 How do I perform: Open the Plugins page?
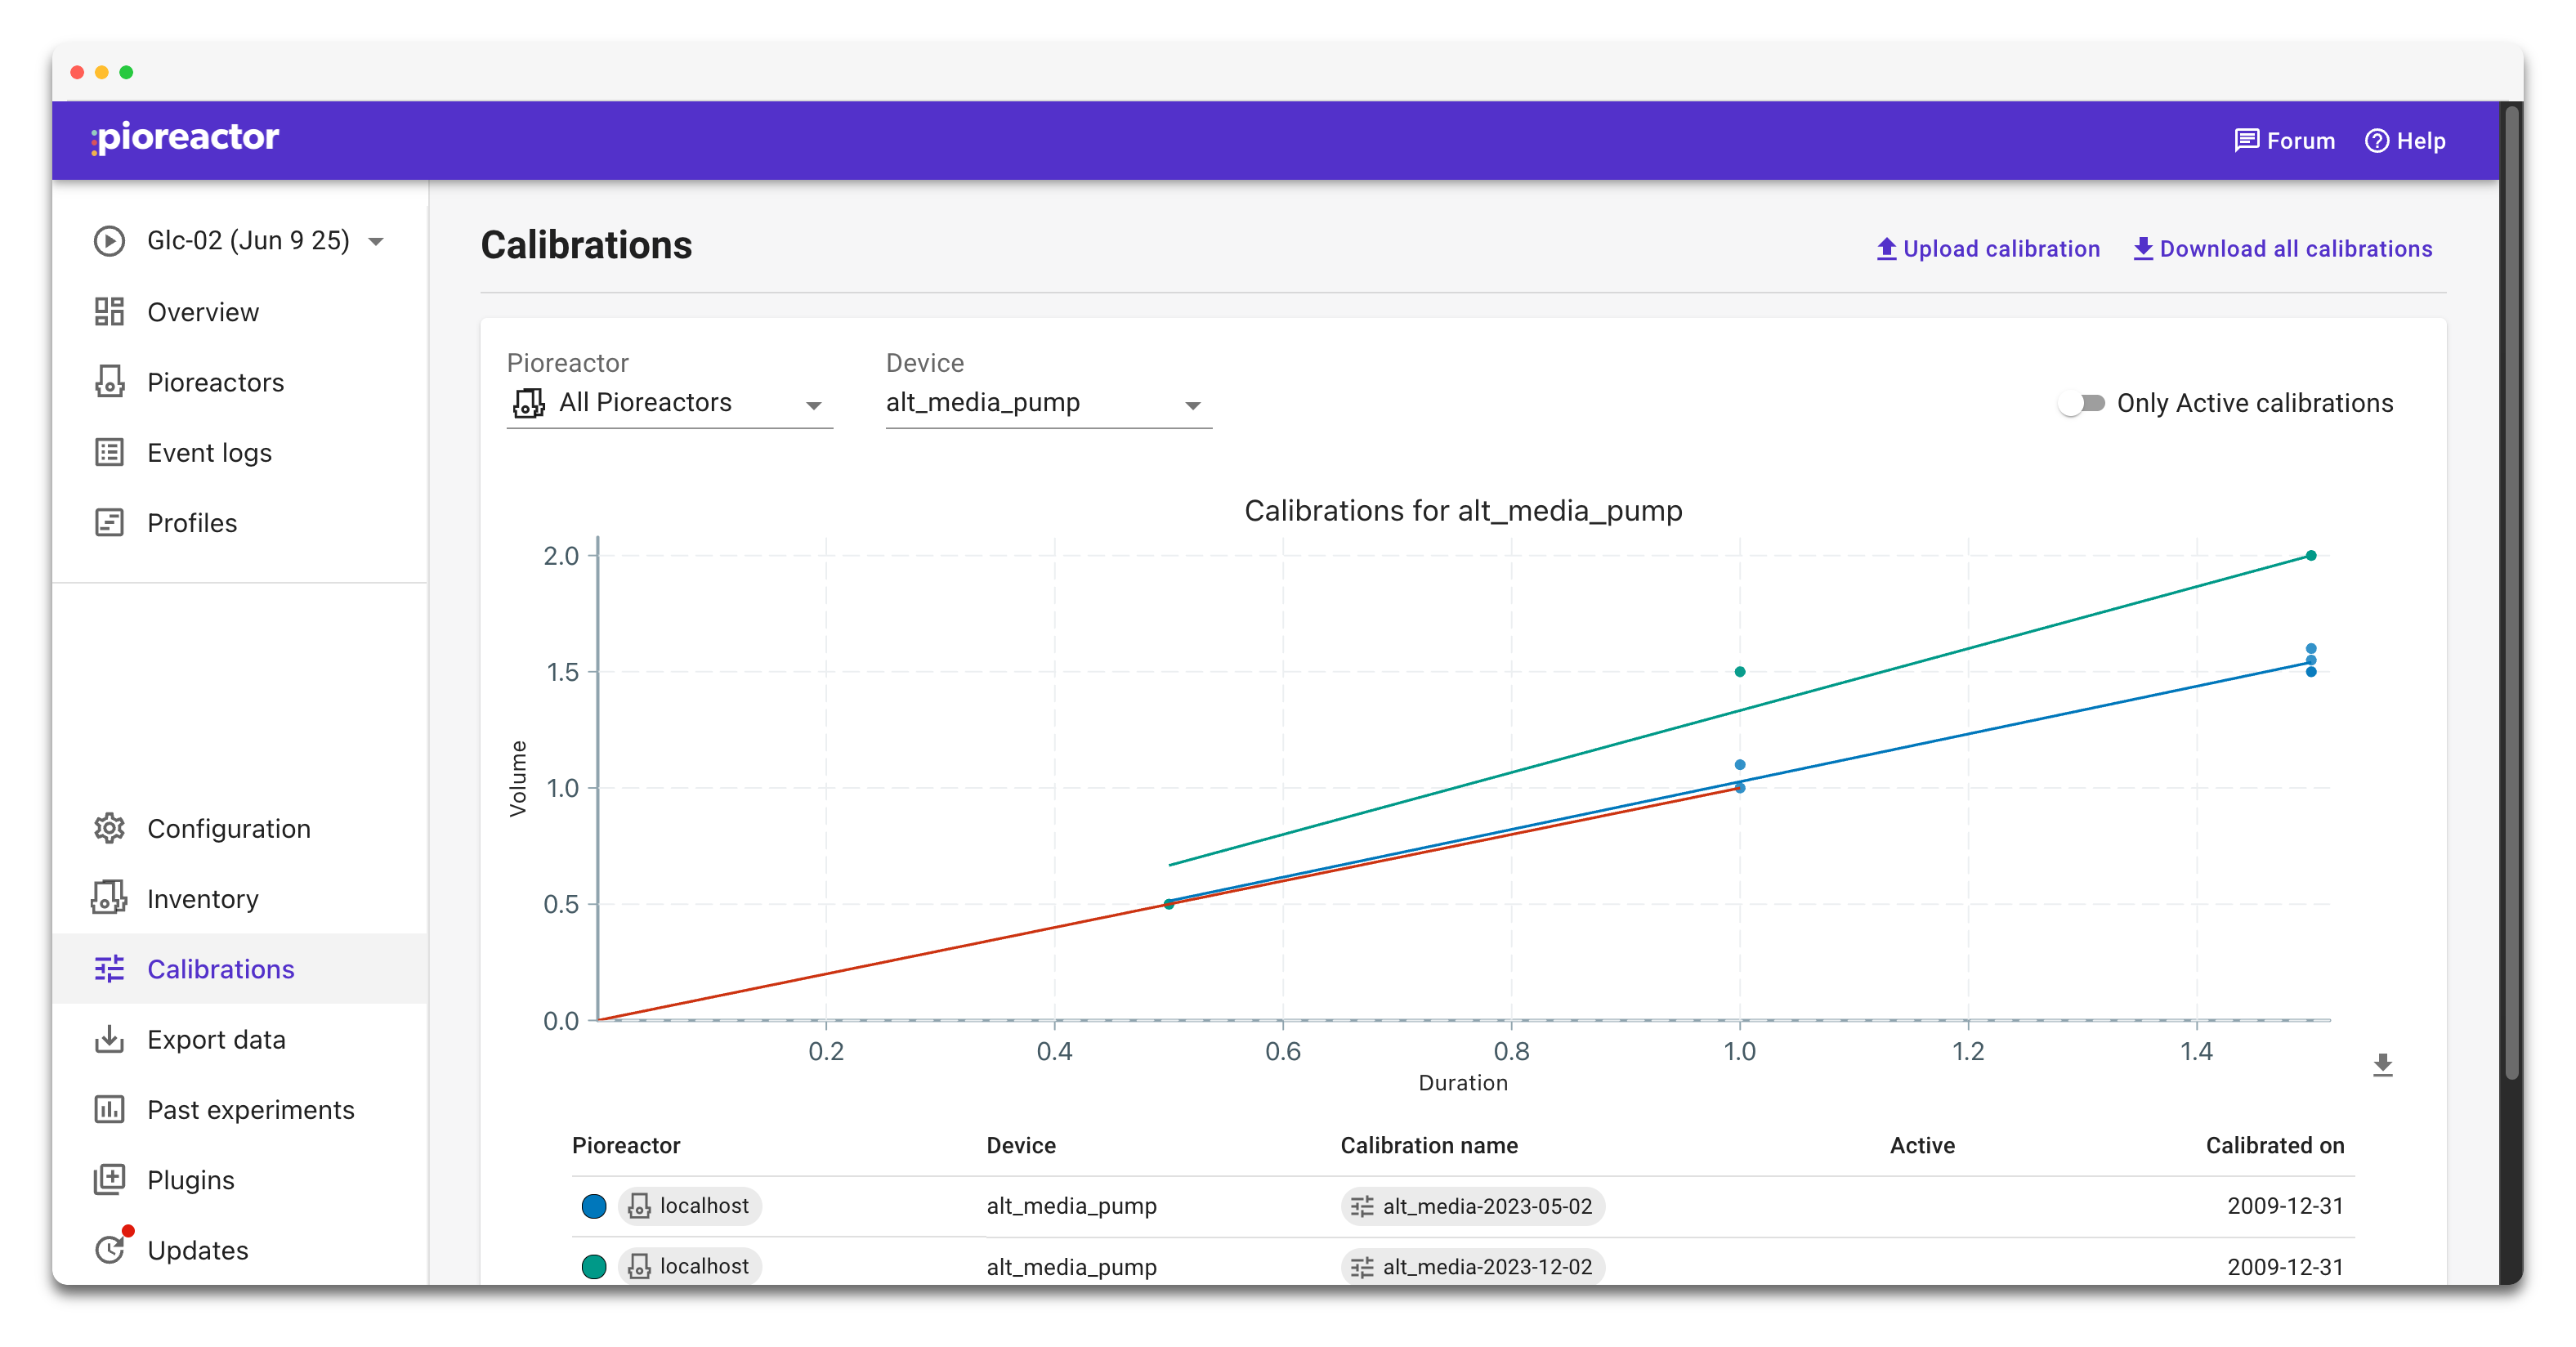109,1180
